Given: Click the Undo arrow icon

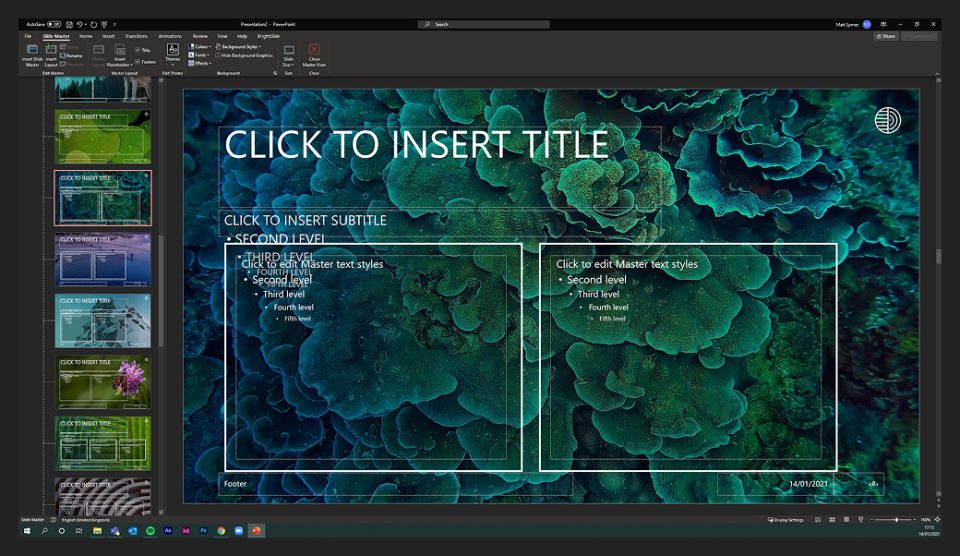Looking at the screenshot, I should 79,23.
